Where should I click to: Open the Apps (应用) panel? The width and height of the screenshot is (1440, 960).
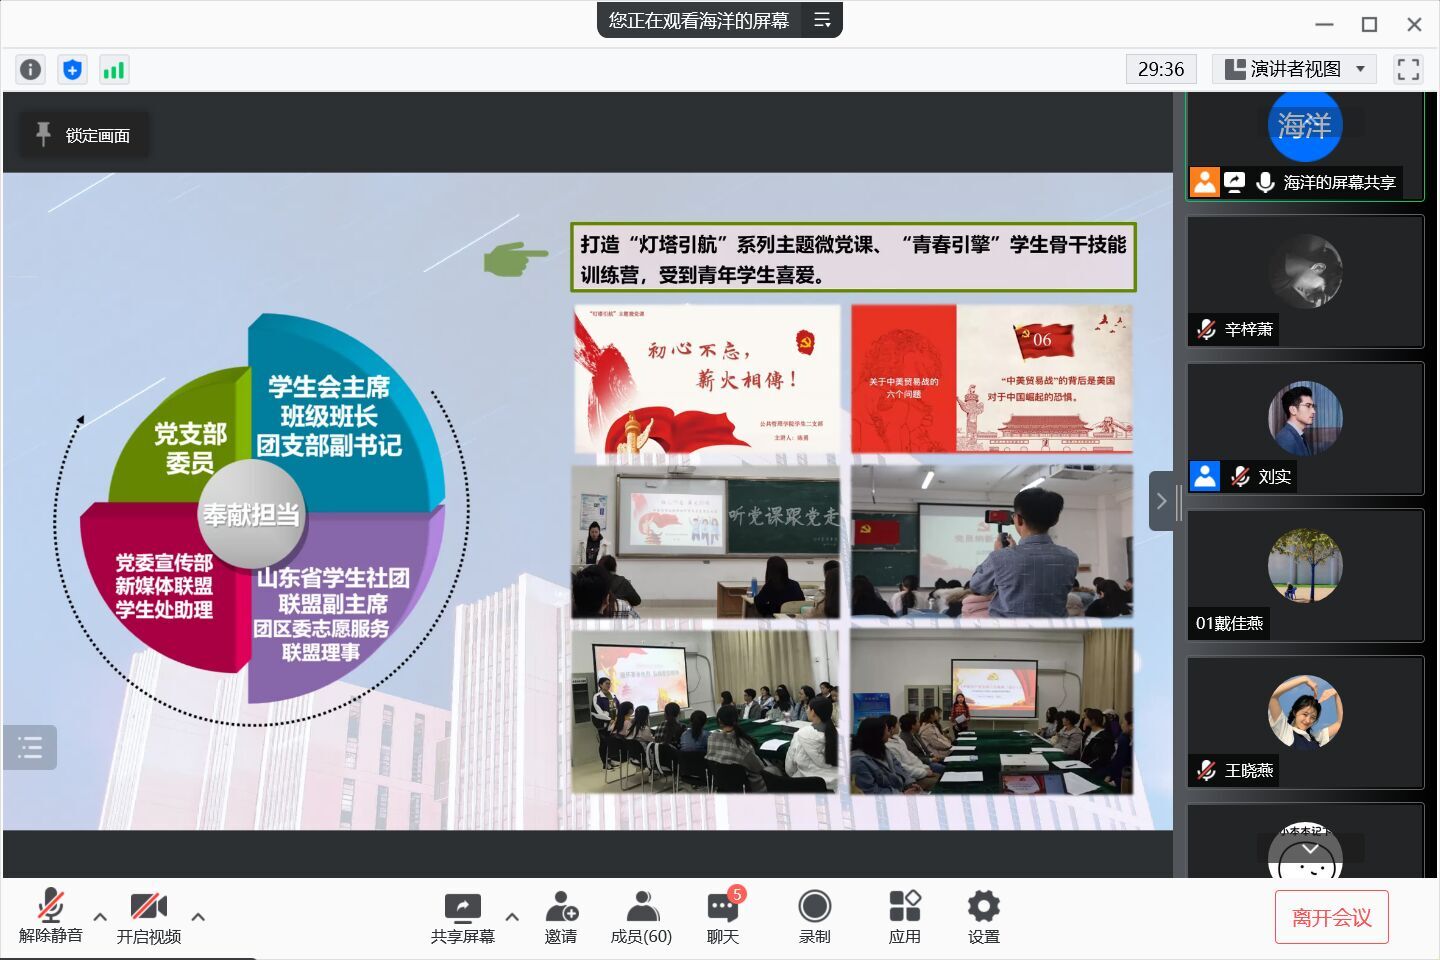pyautogui.click(x=904, y=917)
